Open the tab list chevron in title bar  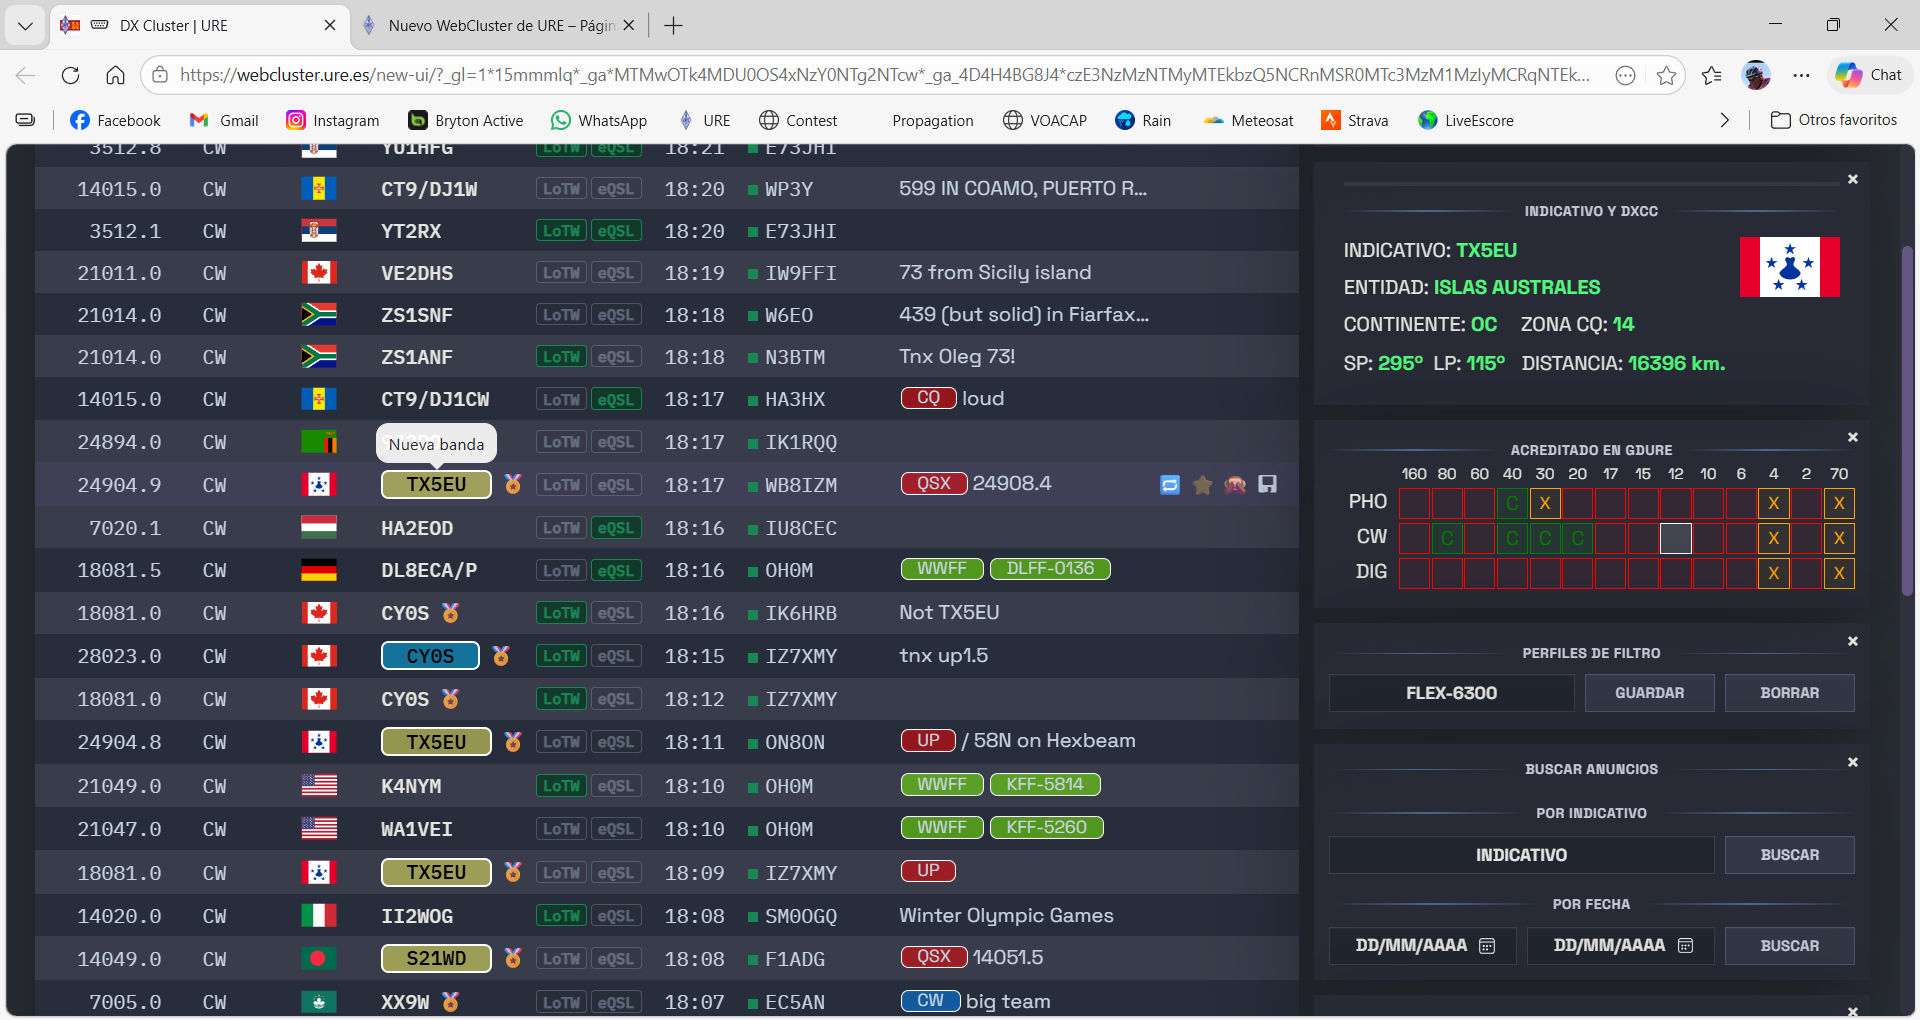(25, 25)
